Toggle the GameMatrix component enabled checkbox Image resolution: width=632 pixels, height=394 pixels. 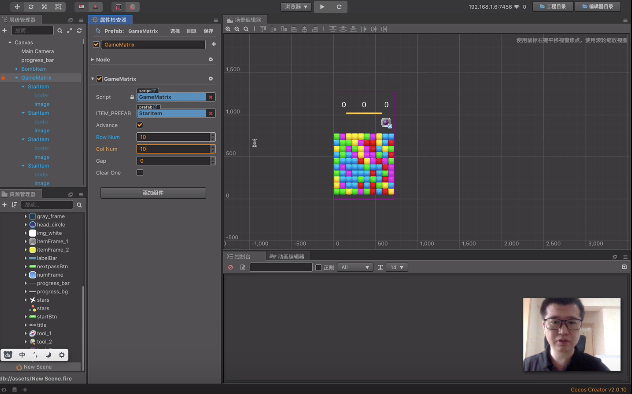pyautogui.click(x=100, y=79)
